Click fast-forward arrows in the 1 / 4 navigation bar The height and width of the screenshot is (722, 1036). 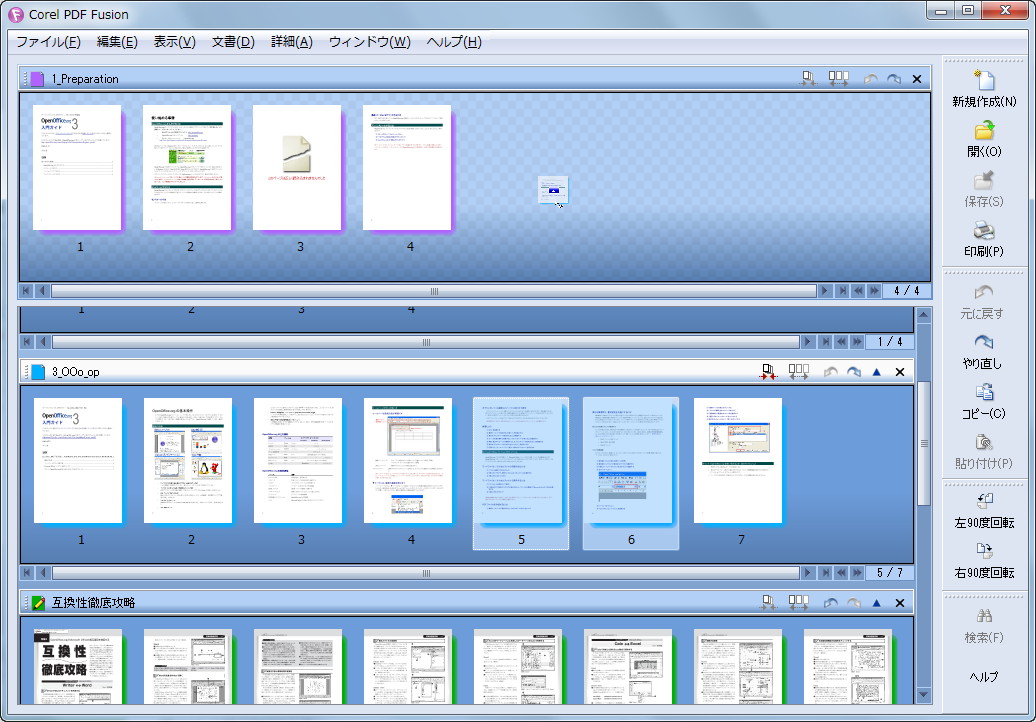[857, 342]
